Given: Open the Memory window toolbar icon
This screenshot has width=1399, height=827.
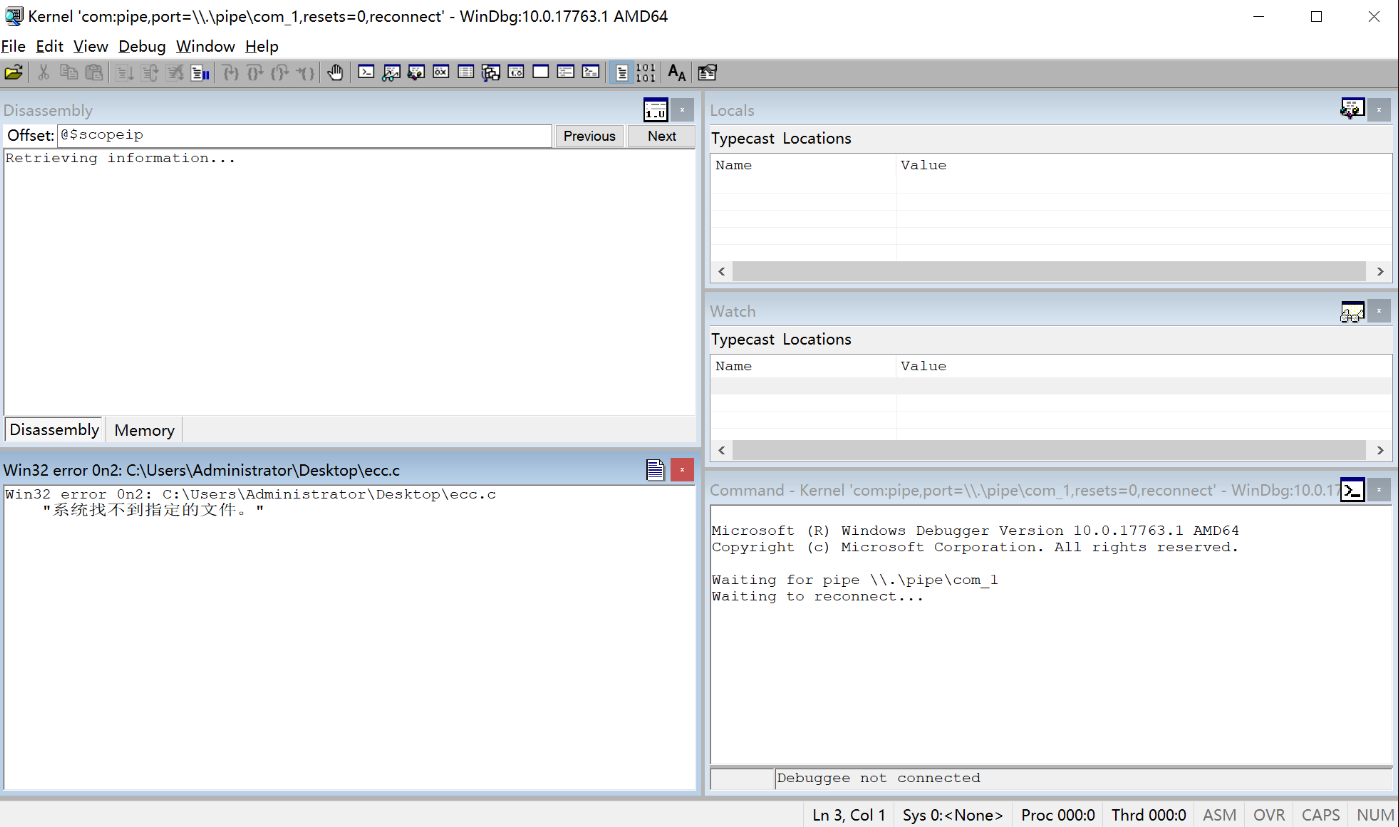Looking at the screenshot, I should (466, 72).
